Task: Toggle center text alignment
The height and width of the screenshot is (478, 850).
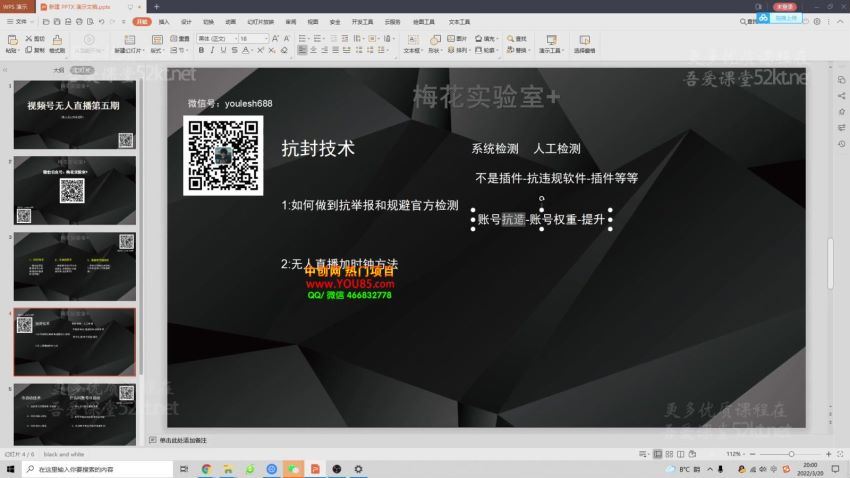Action: tap(313, 50)
